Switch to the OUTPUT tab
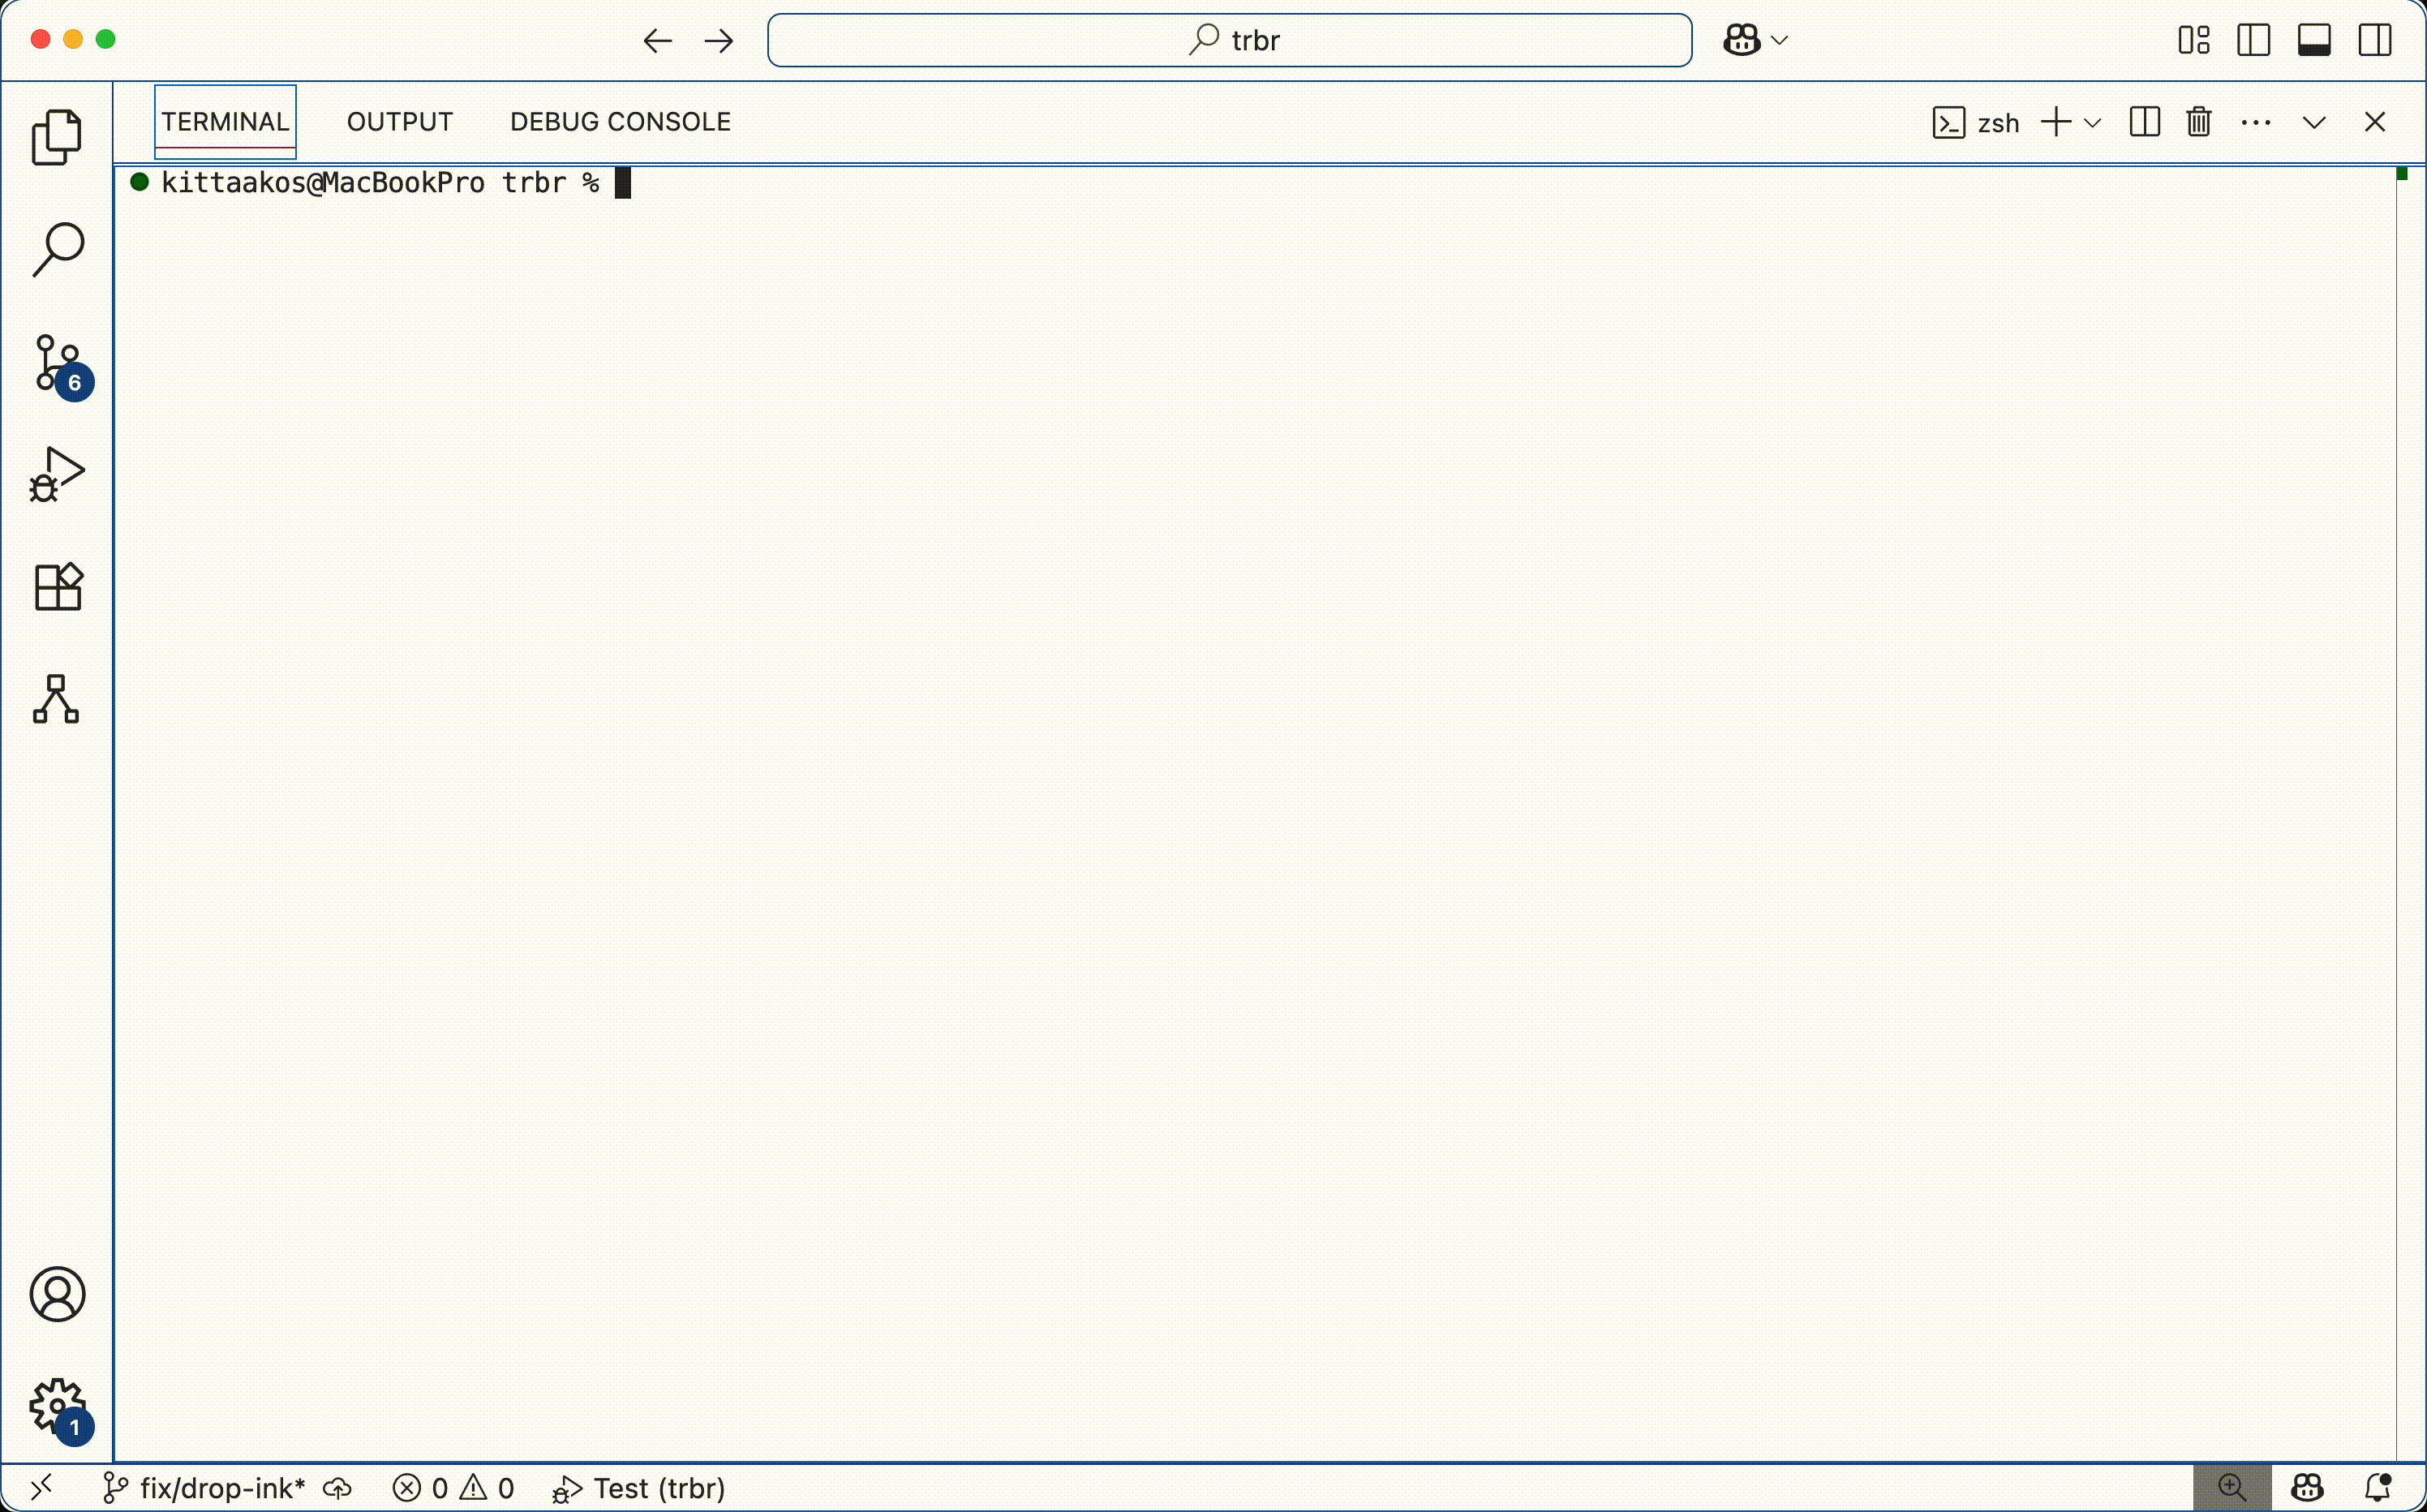 pos(399,122)
